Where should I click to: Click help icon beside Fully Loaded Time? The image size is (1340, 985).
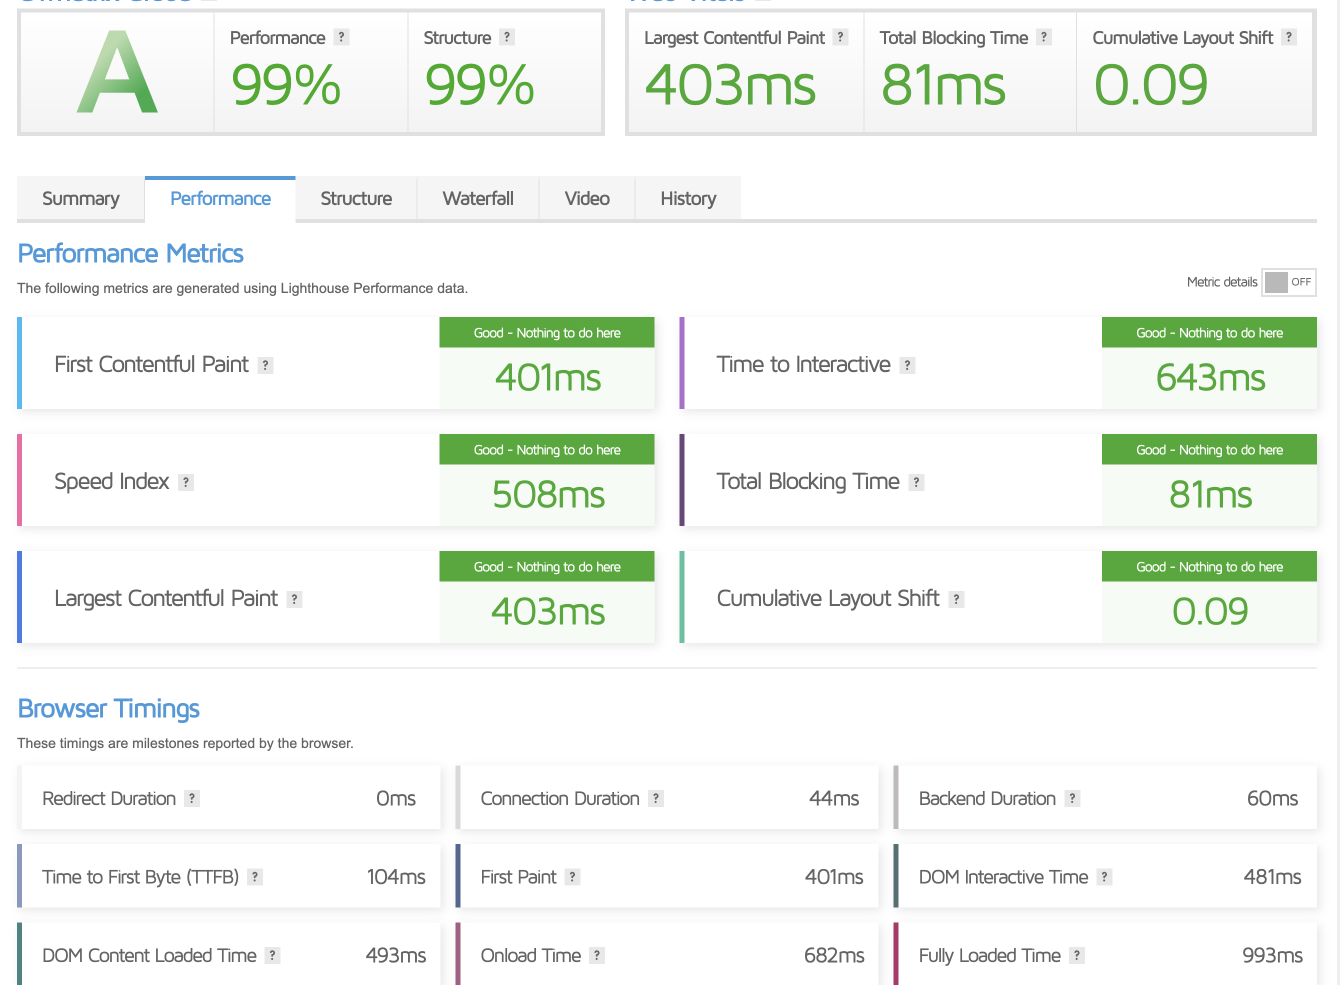click(x=1076, y=955)
